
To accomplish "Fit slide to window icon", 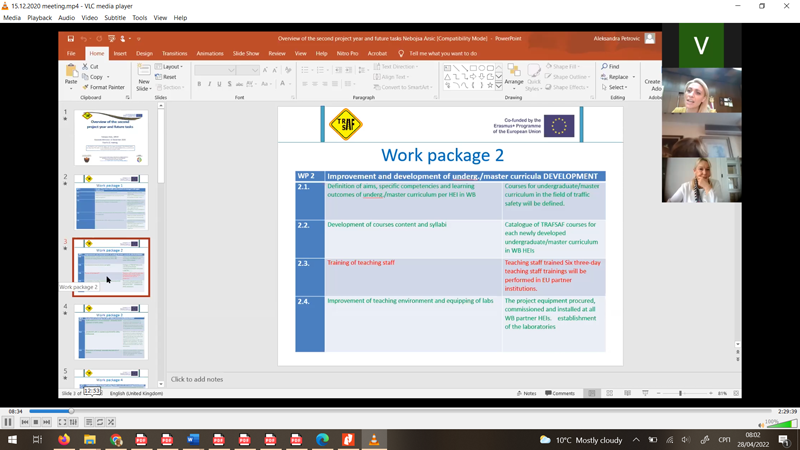I will pos(736,393).
